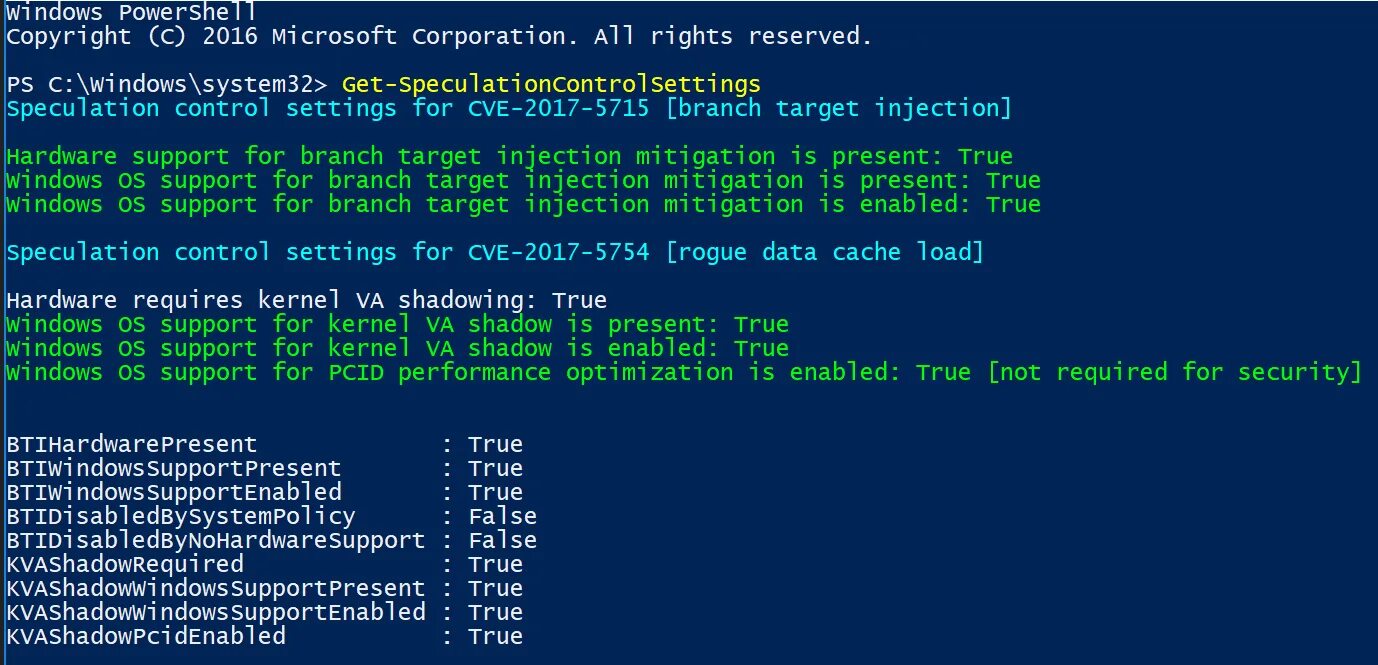
Task: Click the KVAShadowWindowsSupportPresent property row
Action: 264,588
